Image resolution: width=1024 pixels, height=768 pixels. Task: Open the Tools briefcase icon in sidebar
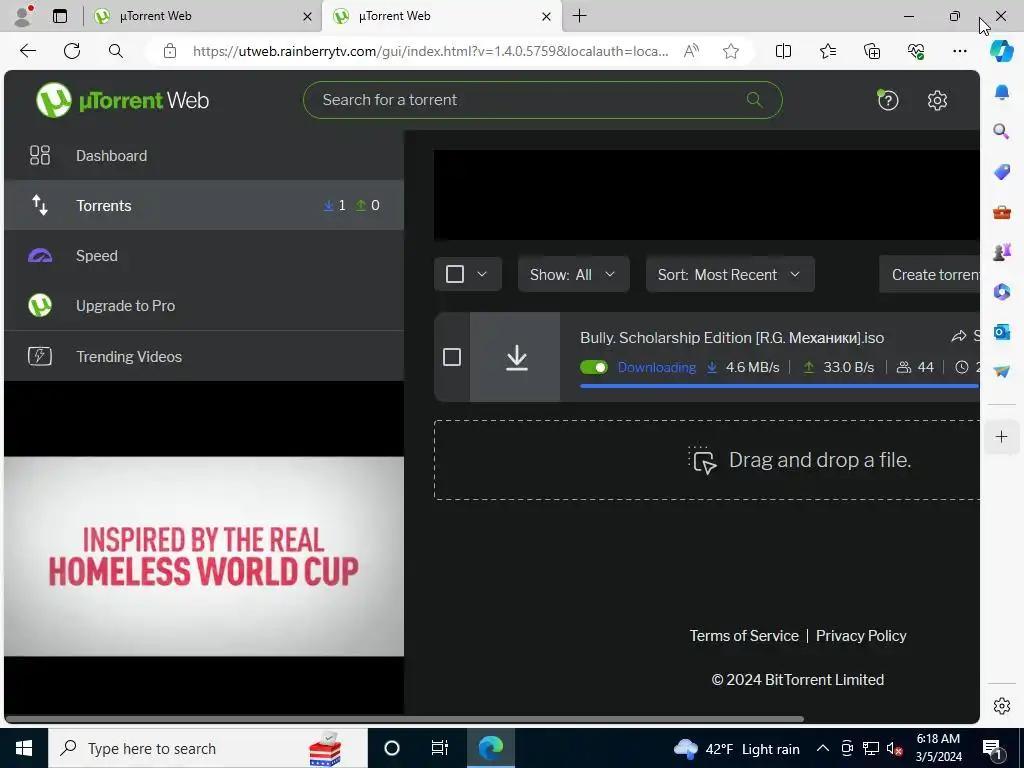[1001, 212]
